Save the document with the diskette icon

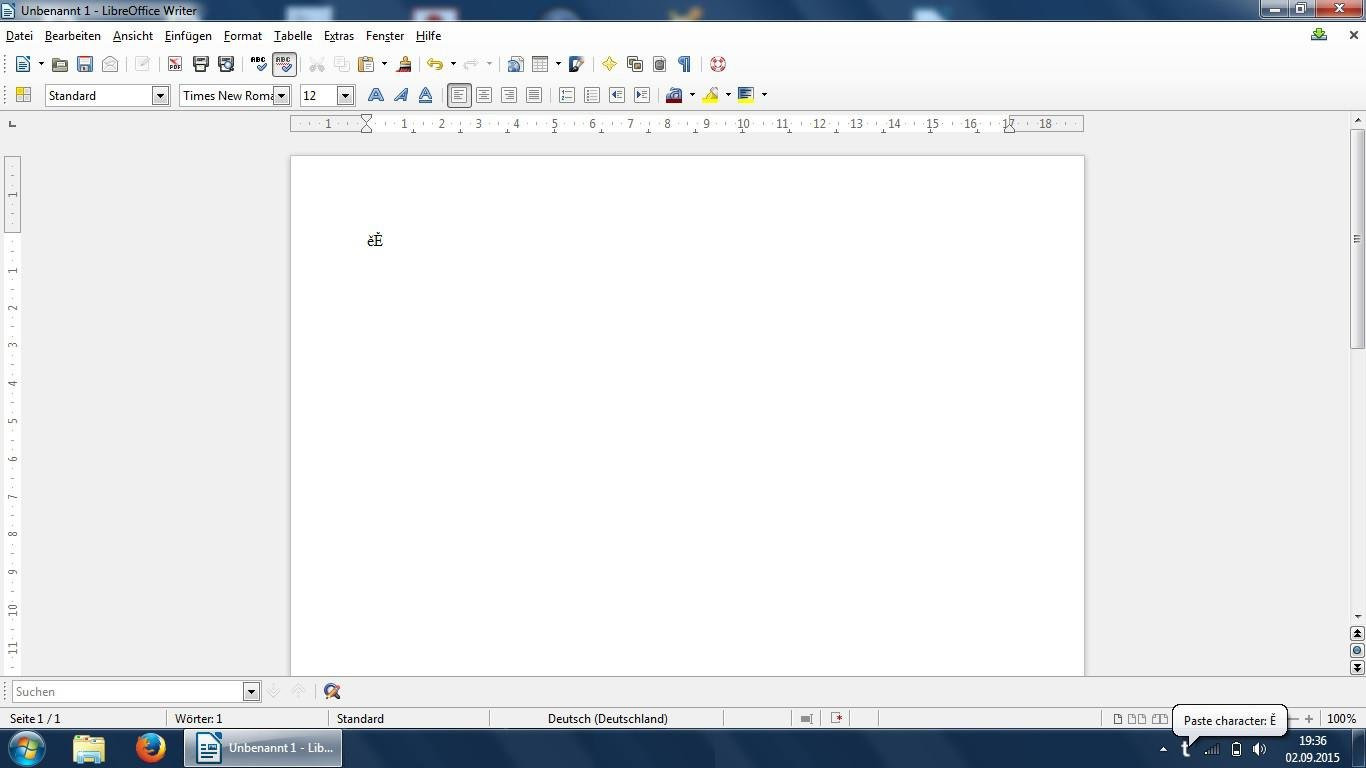pyautogui.click(x=85, y=64)
